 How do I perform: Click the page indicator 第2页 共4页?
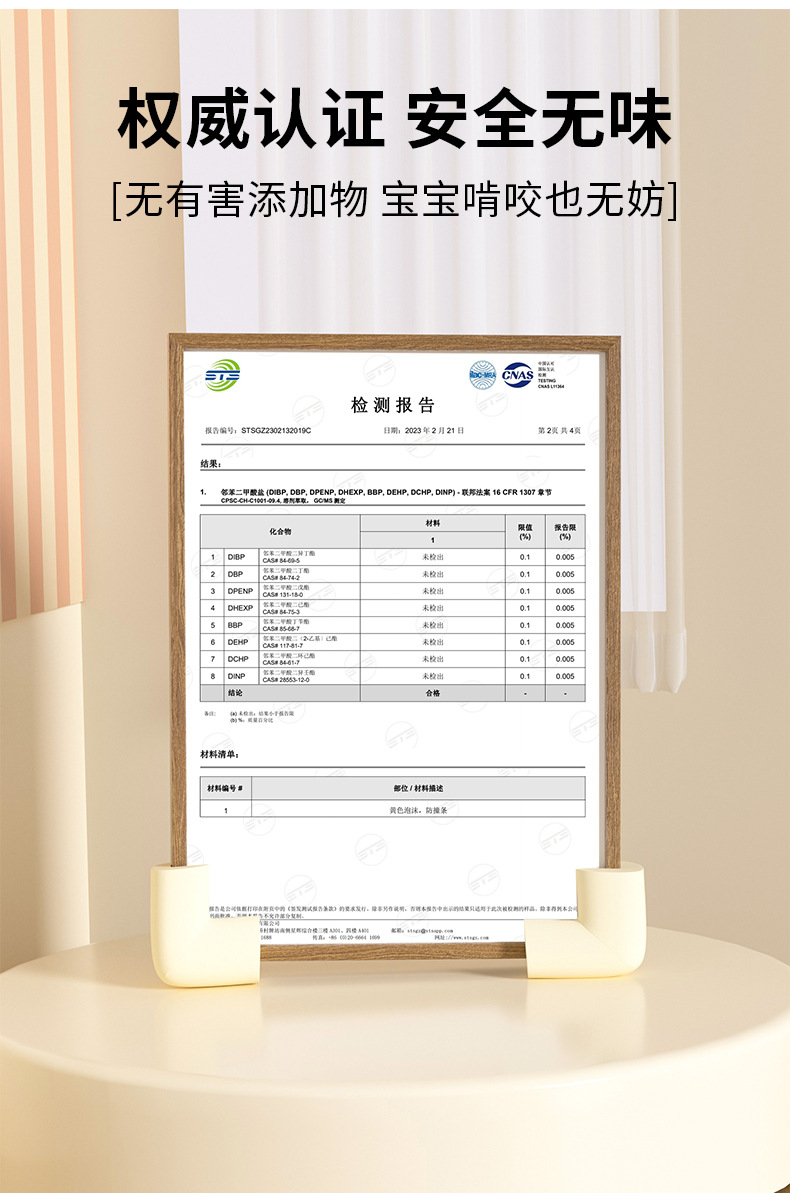tap(559, 431)
